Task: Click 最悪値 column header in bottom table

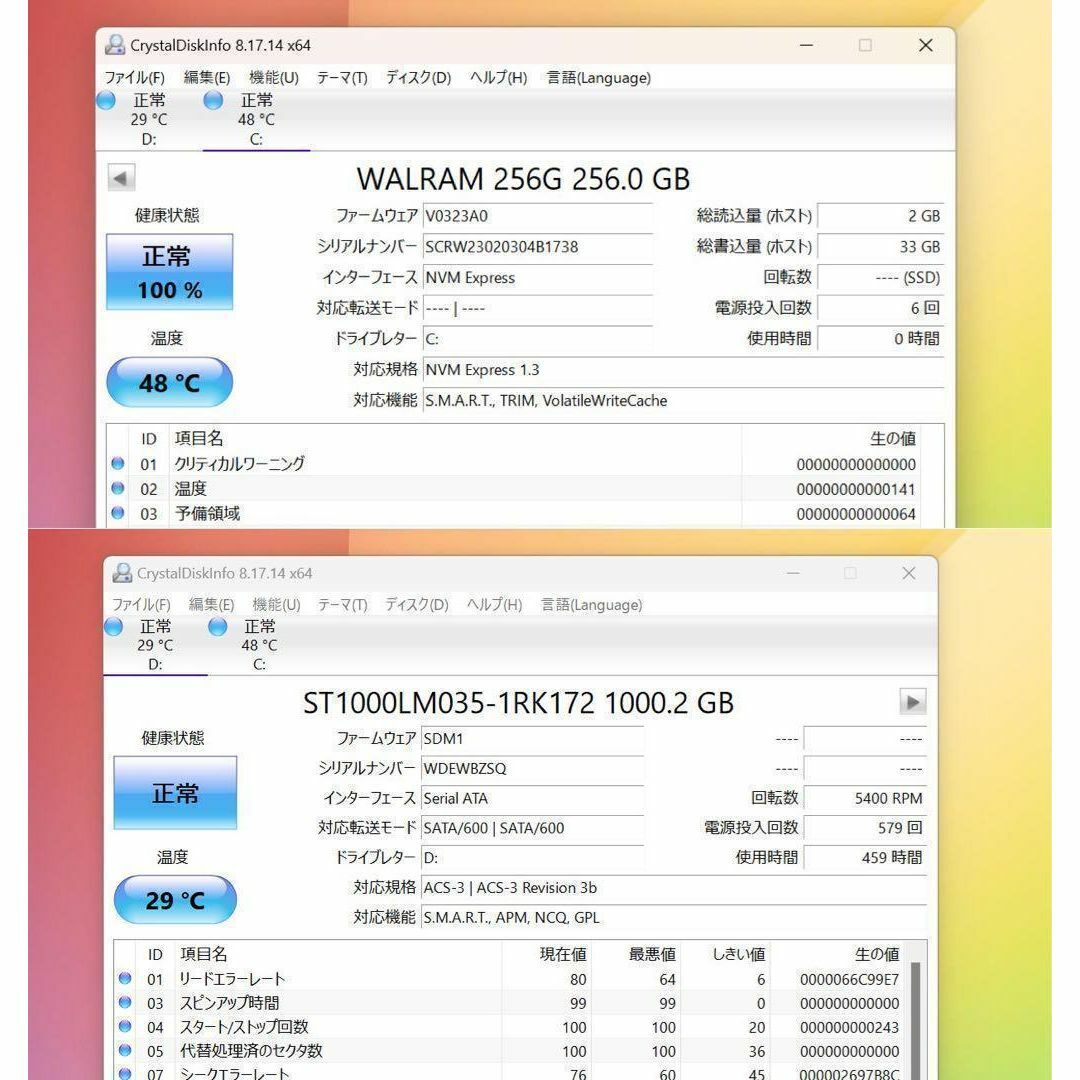Action: 652,954
